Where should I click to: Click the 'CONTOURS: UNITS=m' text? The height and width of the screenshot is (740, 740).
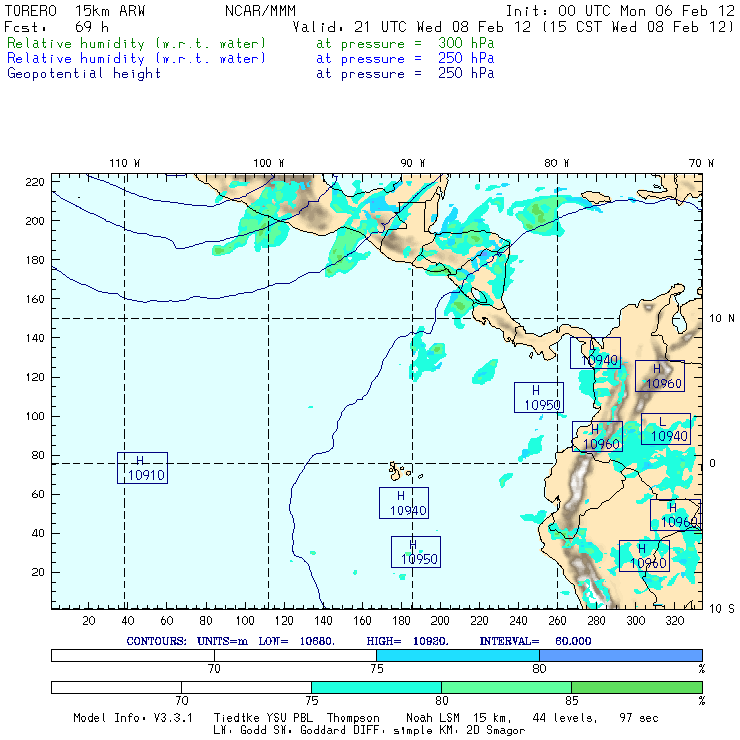click(x=187, y=641)
